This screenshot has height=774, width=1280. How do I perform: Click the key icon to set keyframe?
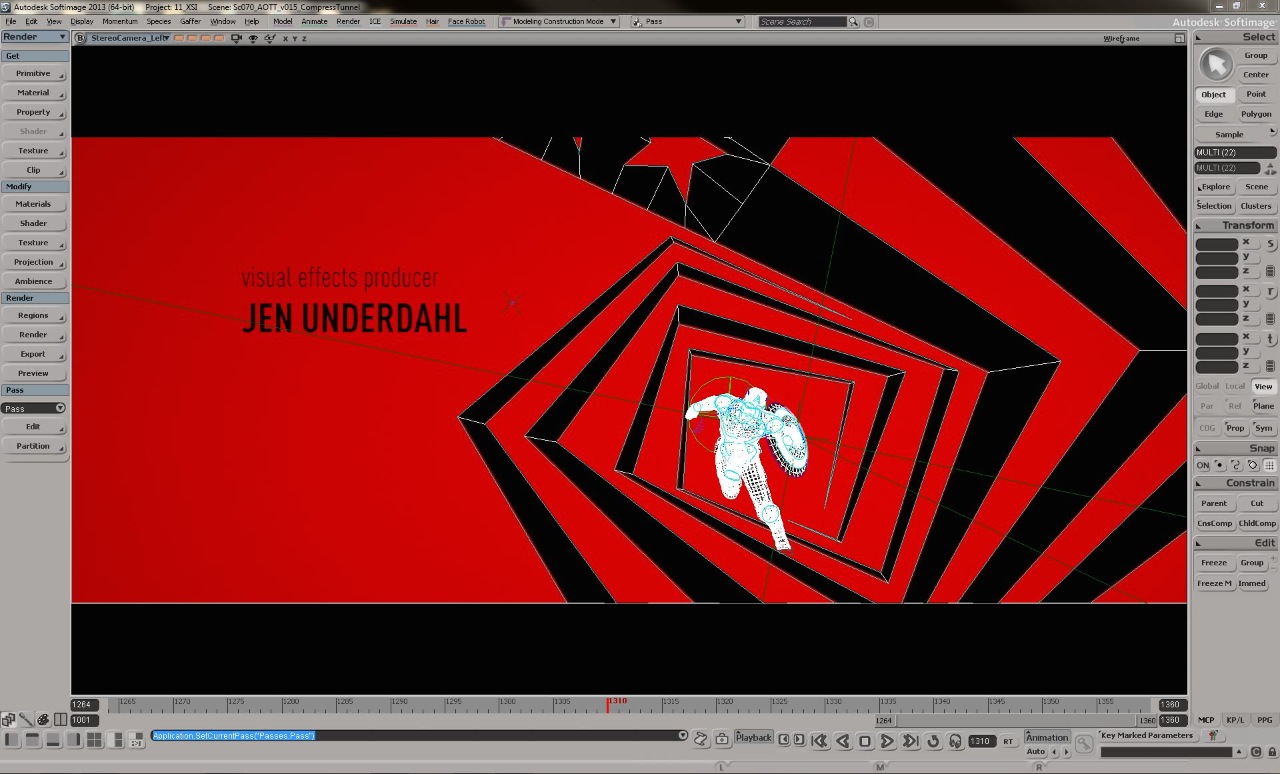click(1084, 743)
